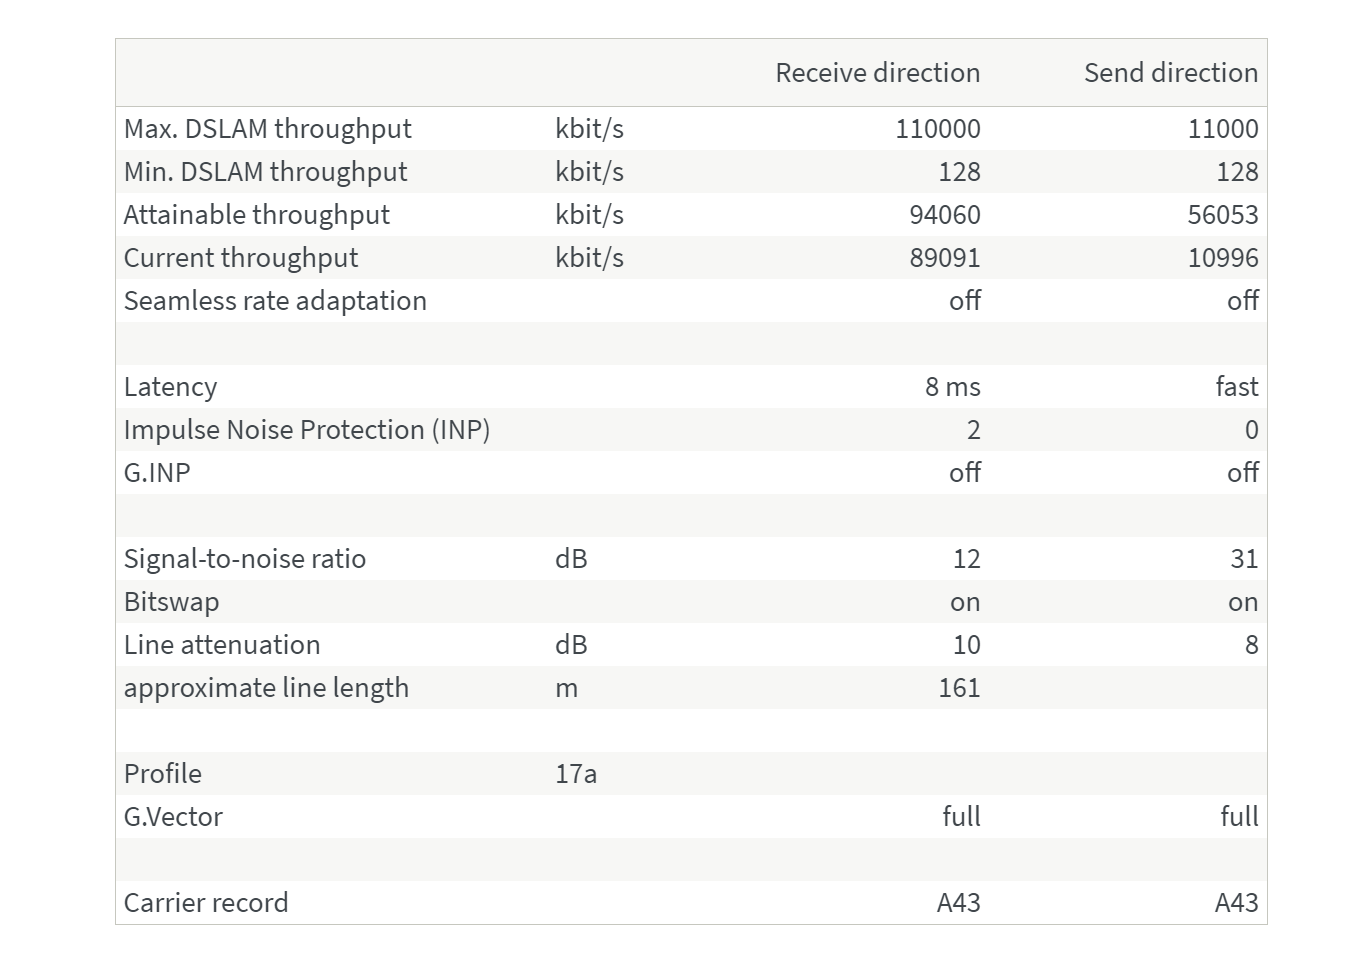1347x976 pixels.
Task: Click the latency value '8 ms'
Action: coord(953,387)
